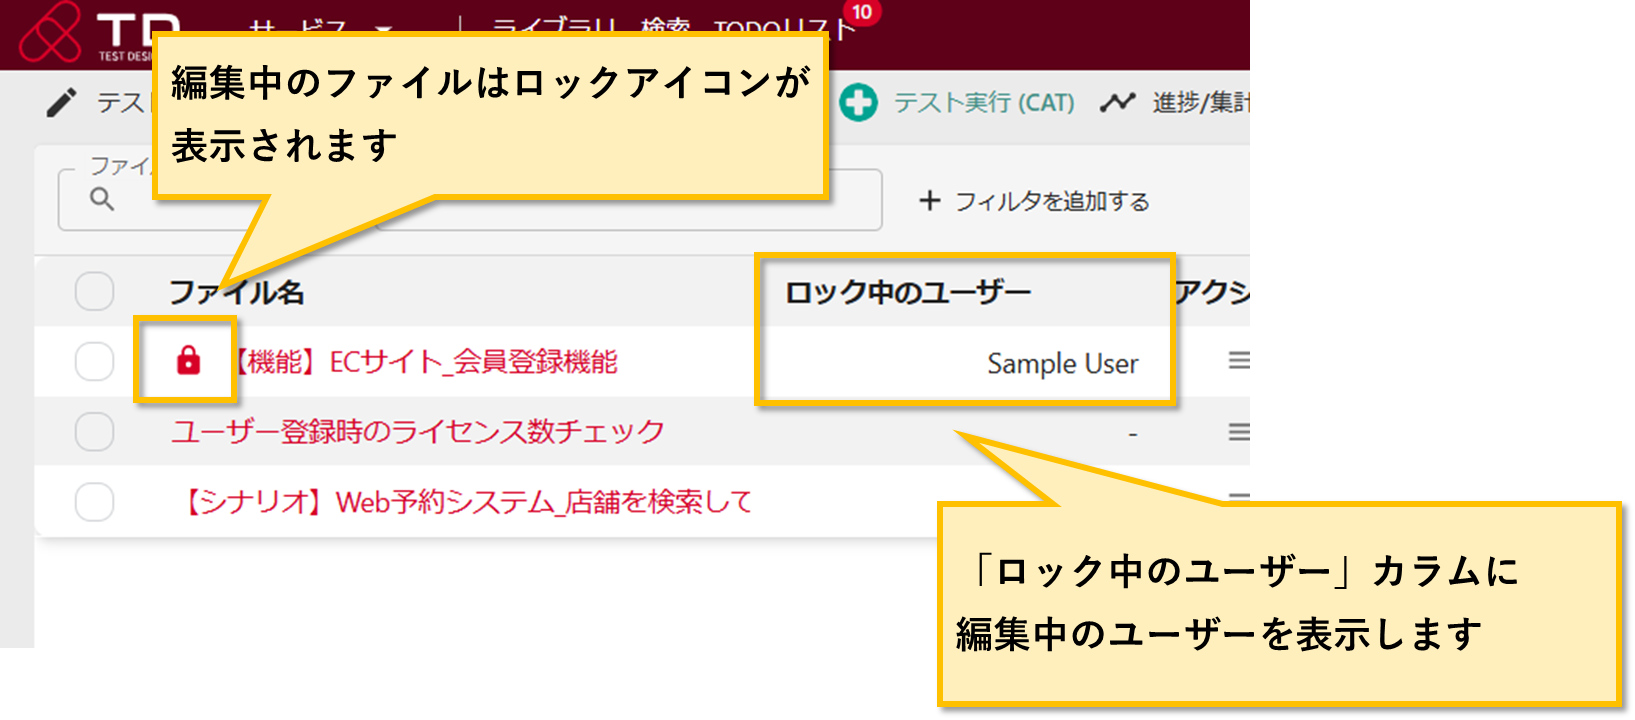
Task: Open the action menu for the ライセンス数チェック row
Action: click(x=1238, y=432)
